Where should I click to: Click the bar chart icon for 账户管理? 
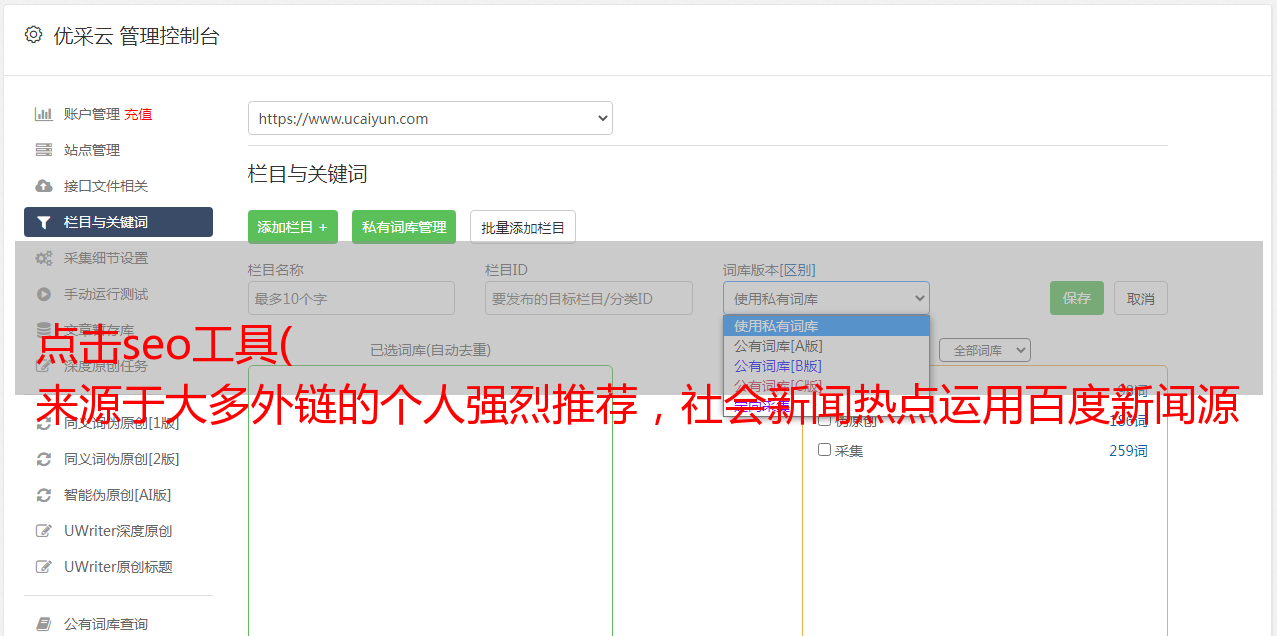pyautogui.click(x=44, y=114)
